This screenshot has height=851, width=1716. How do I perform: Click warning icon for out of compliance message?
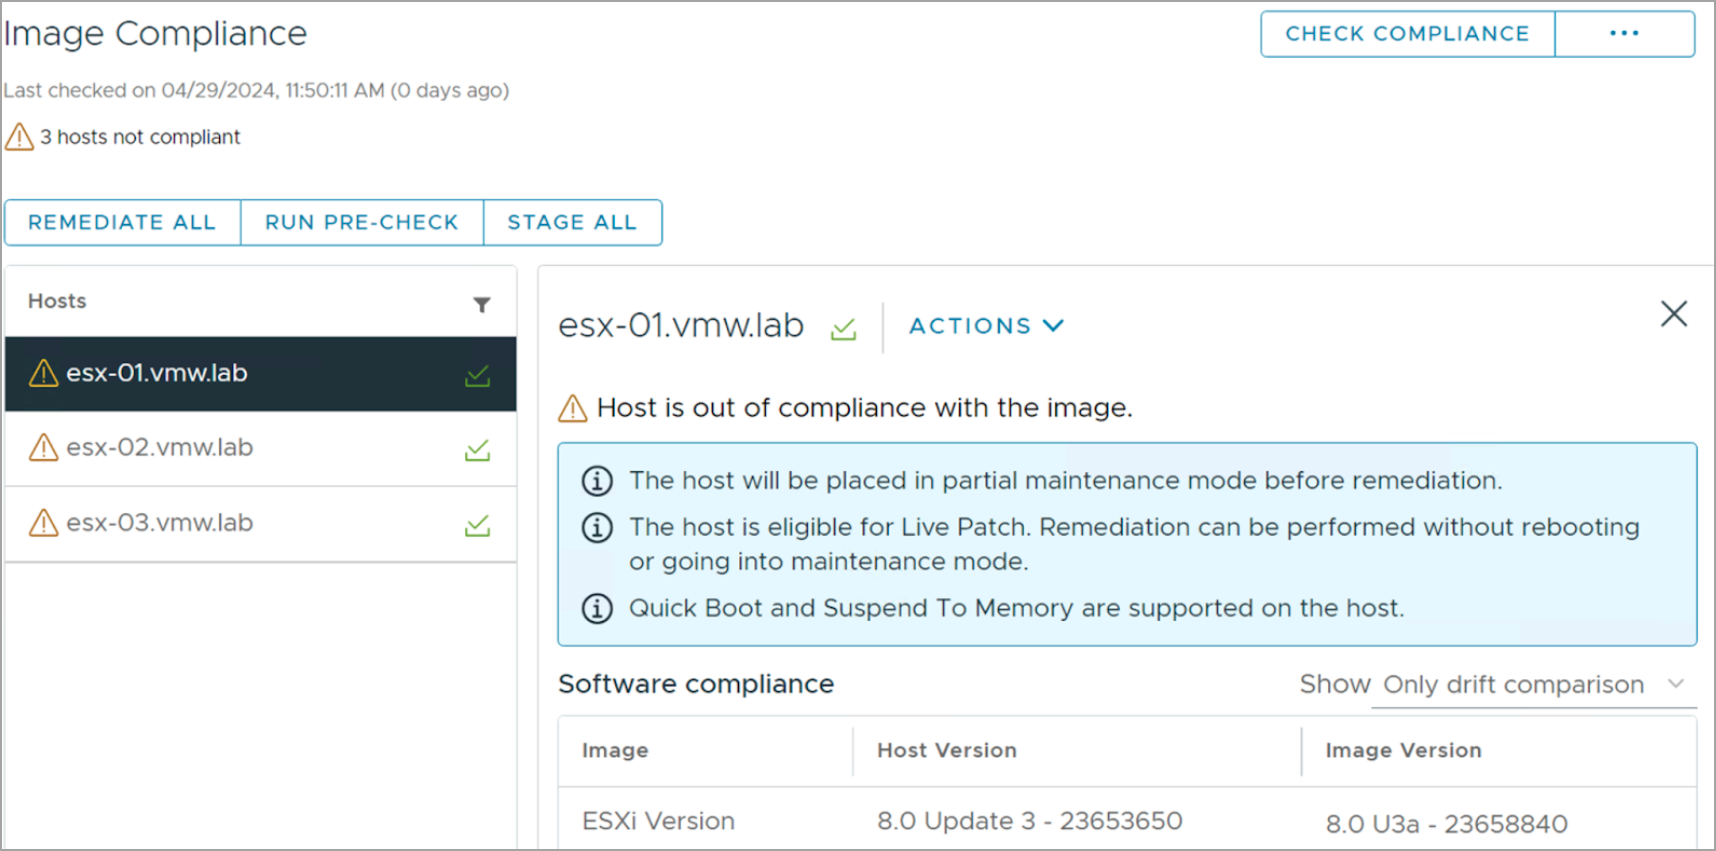tap(572, 408)
